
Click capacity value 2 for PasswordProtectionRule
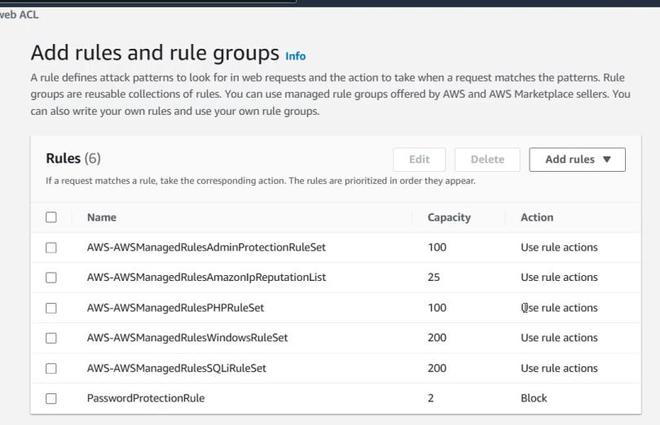click(x=431, y=398)
